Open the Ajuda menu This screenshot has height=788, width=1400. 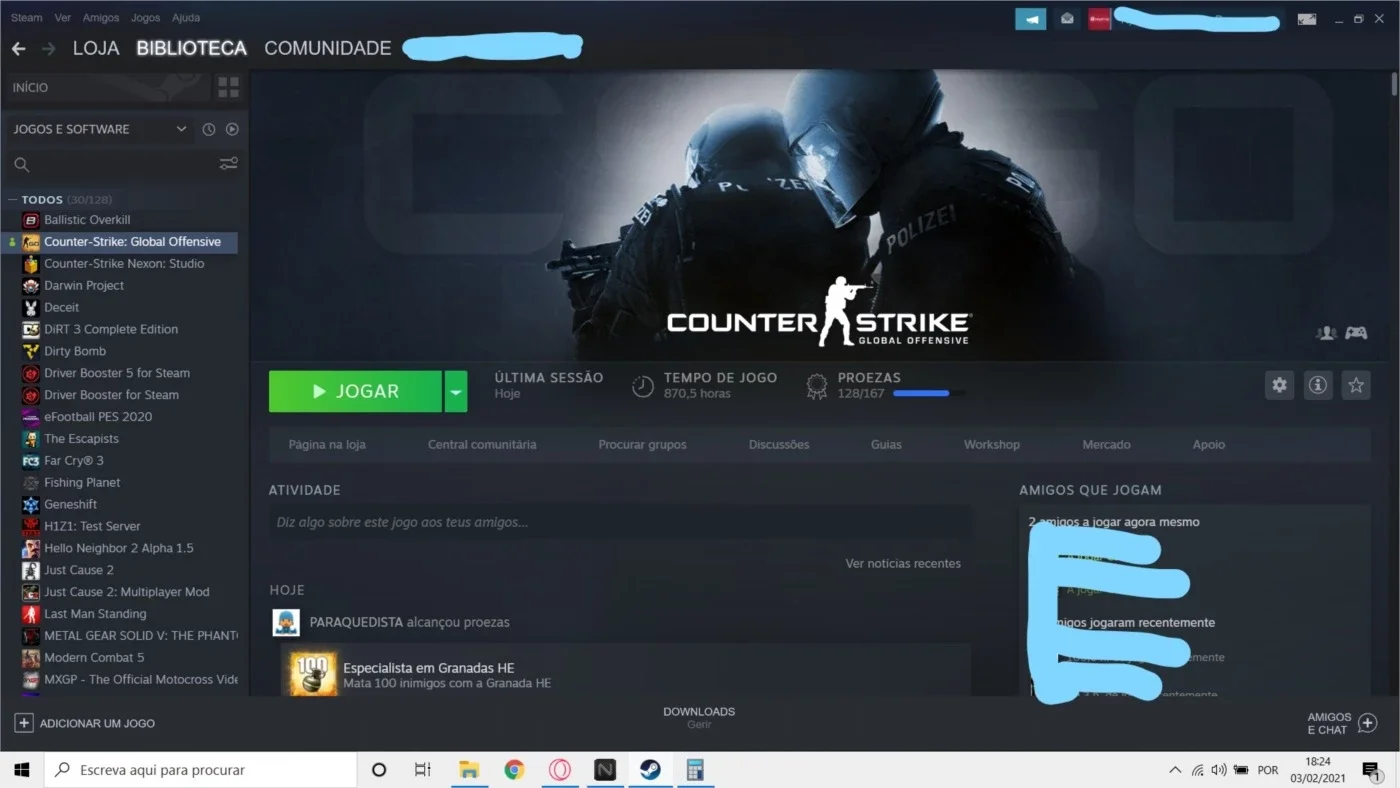click(x=186, y=18)
